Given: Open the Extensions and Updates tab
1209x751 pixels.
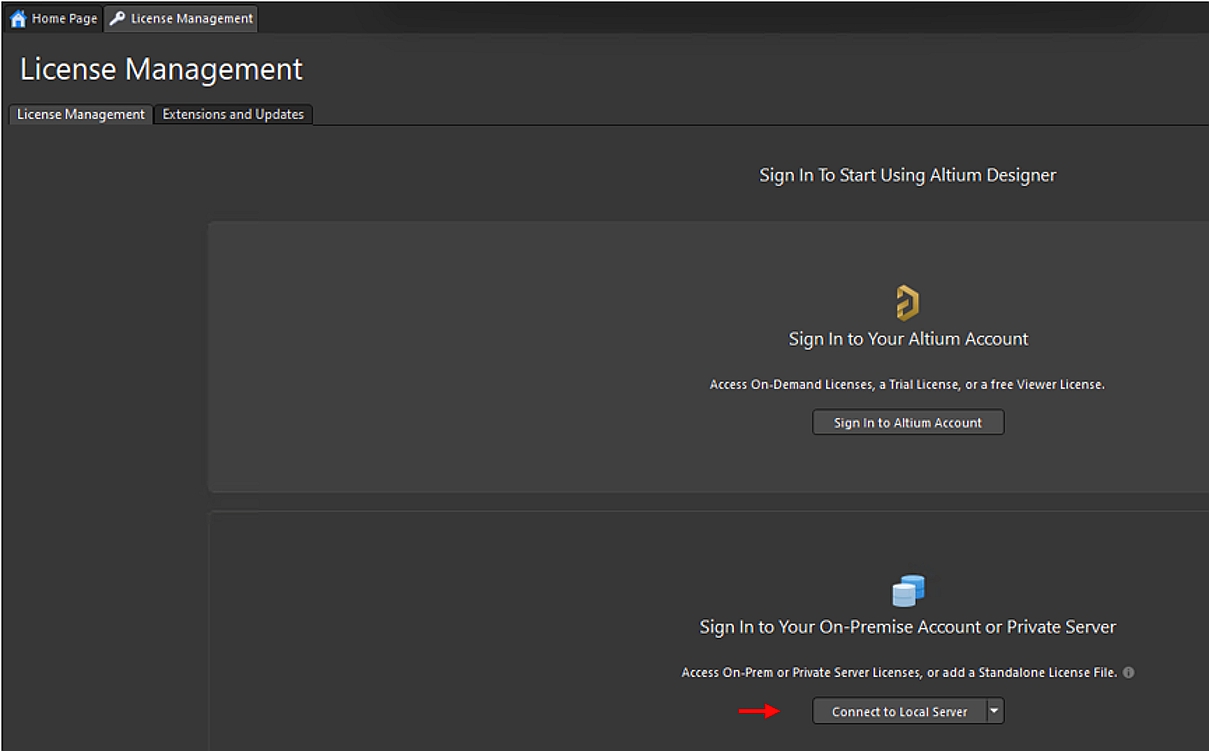Looking at the screenshot, I should [233, 115].
